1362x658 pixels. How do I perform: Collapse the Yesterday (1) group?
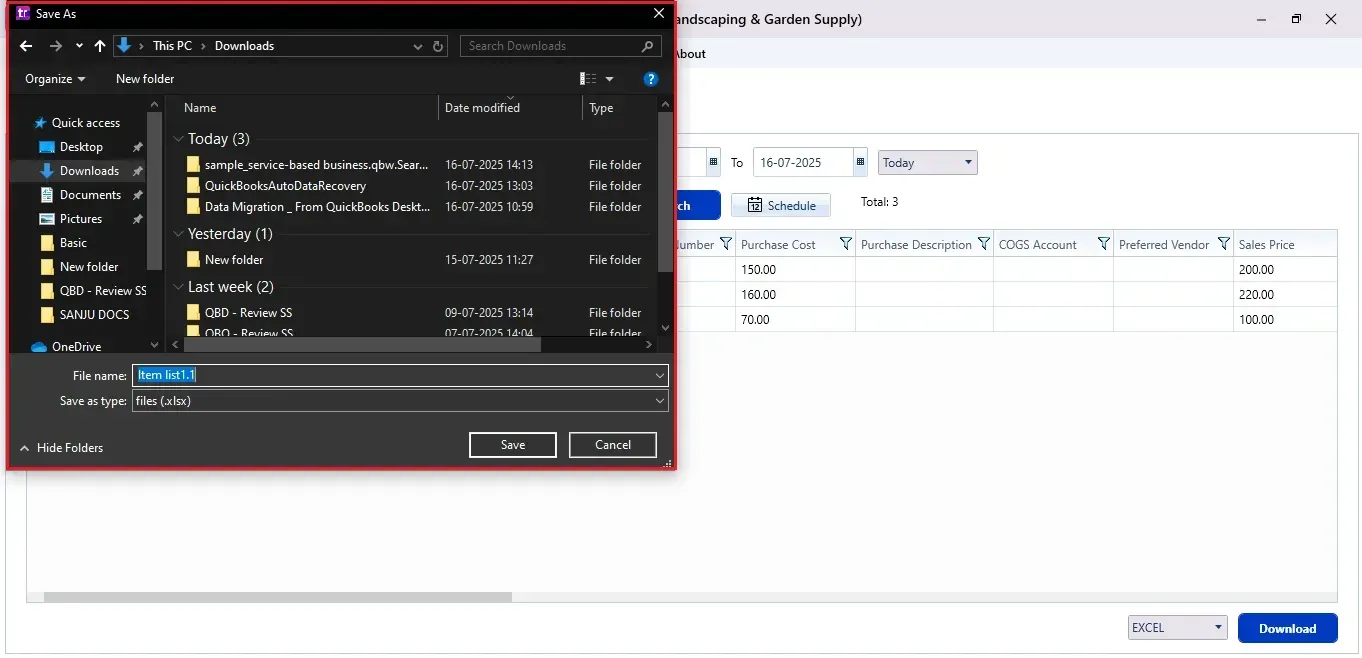pyautogui.click(x=179, y=235)
